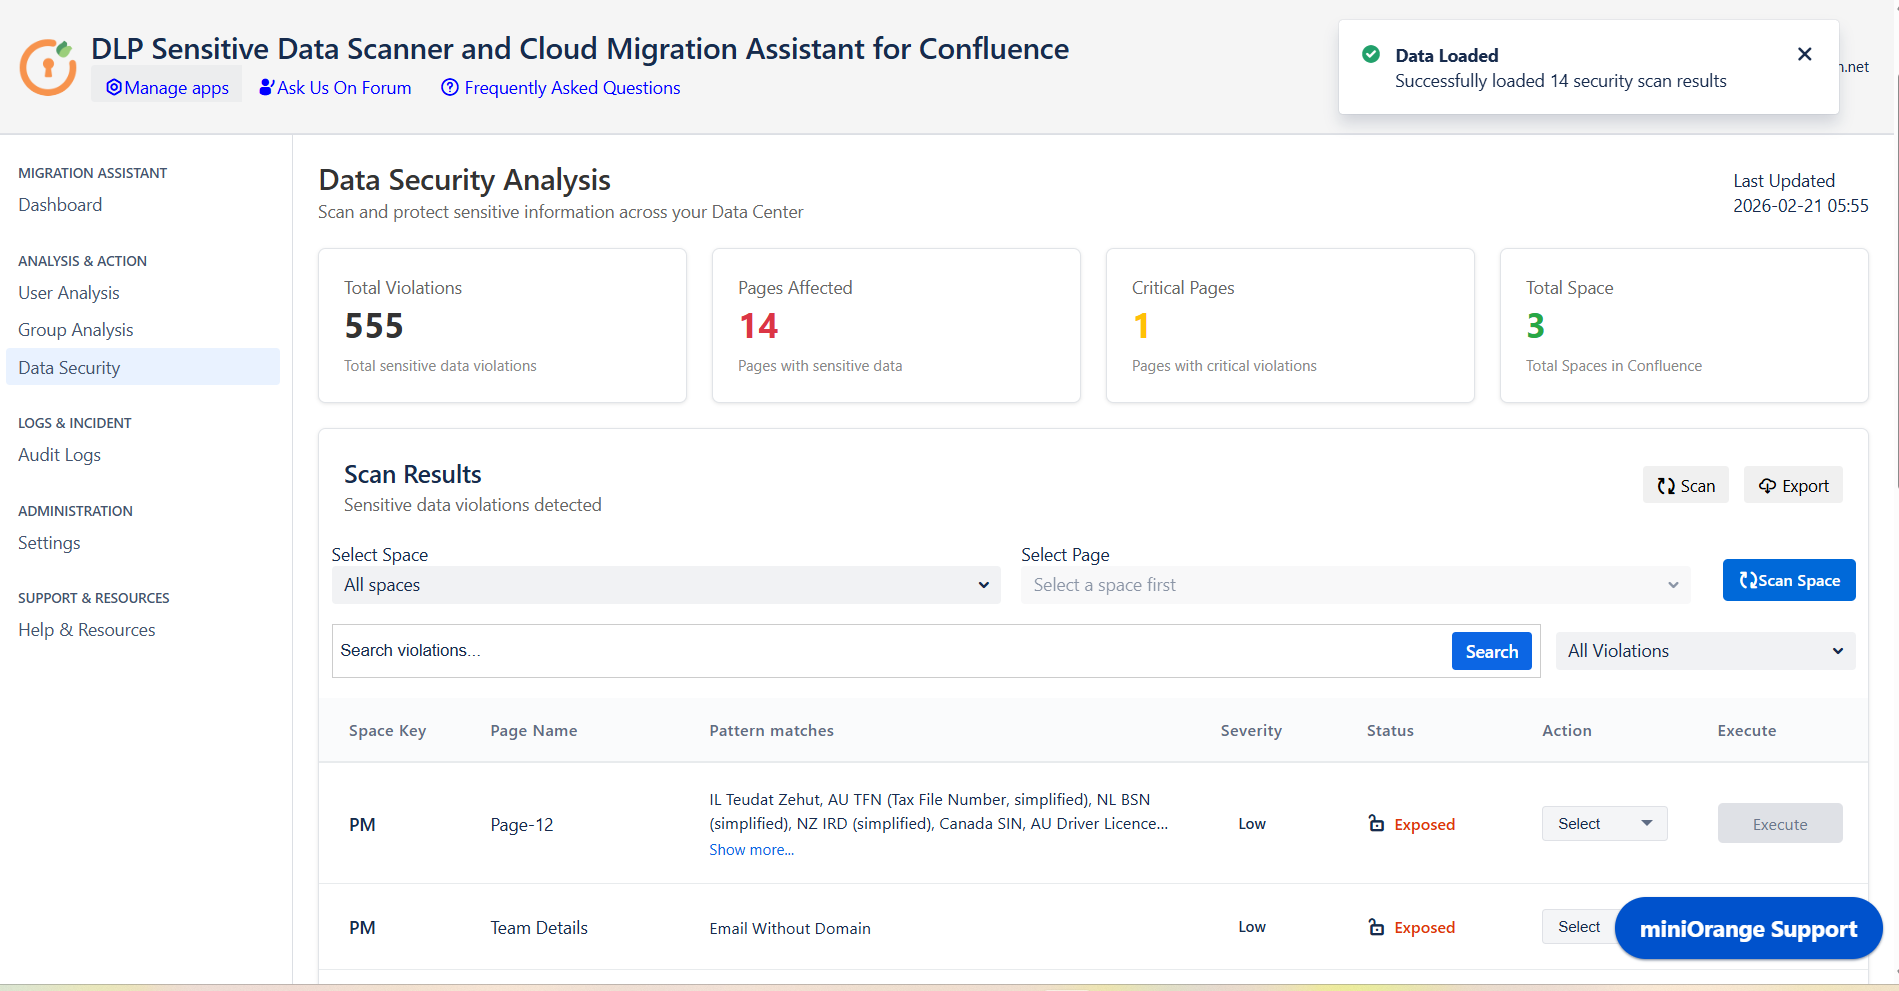Click the Status column header
Image resolution: width=1899 pixels, height=991 pixels.
1390,731
